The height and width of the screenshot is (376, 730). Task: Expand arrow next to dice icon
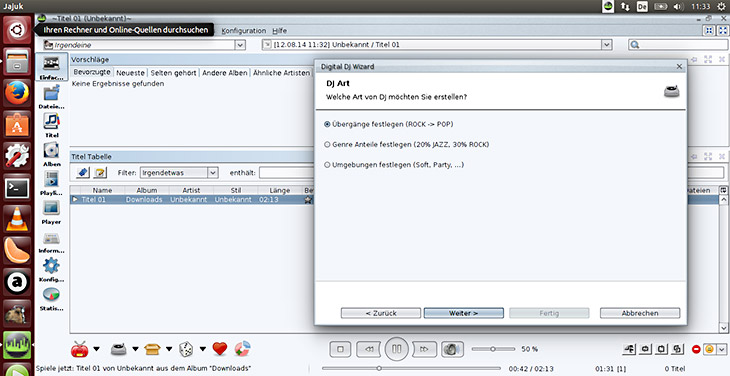[x=203, y=349]
